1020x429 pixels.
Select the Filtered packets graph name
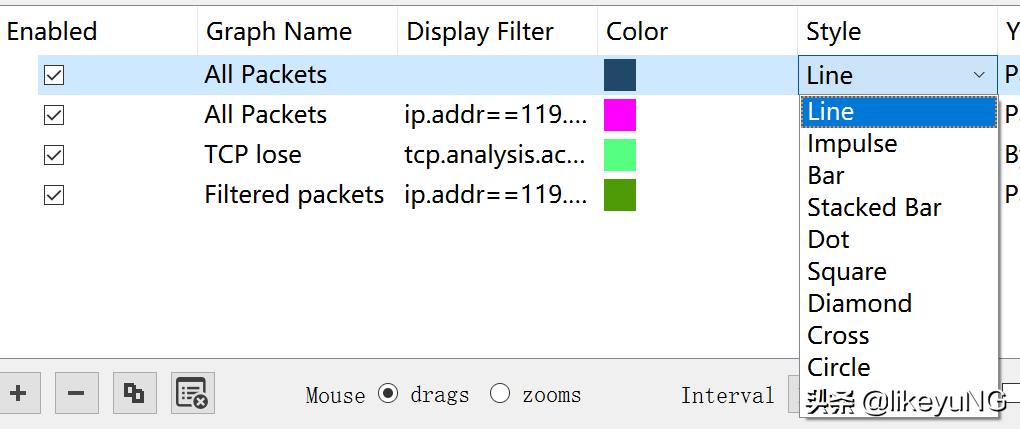[294, 195]
